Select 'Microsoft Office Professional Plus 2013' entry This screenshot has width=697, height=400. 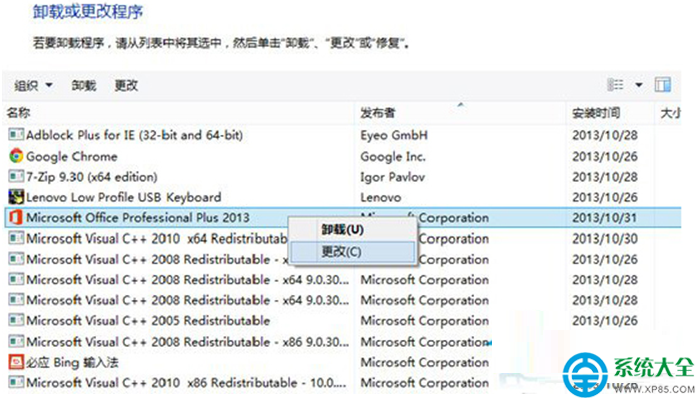[138, 218]
